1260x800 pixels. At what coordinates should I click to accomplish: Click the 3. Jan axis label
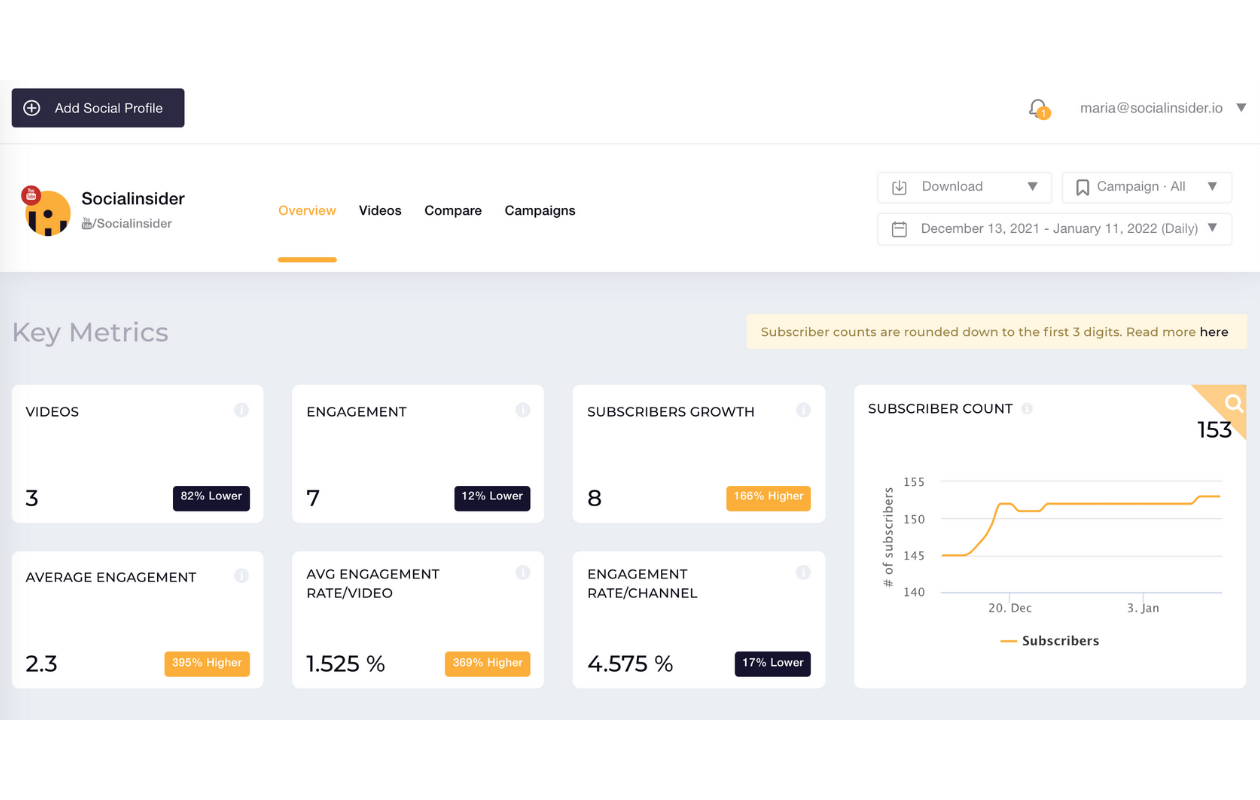1143,608
